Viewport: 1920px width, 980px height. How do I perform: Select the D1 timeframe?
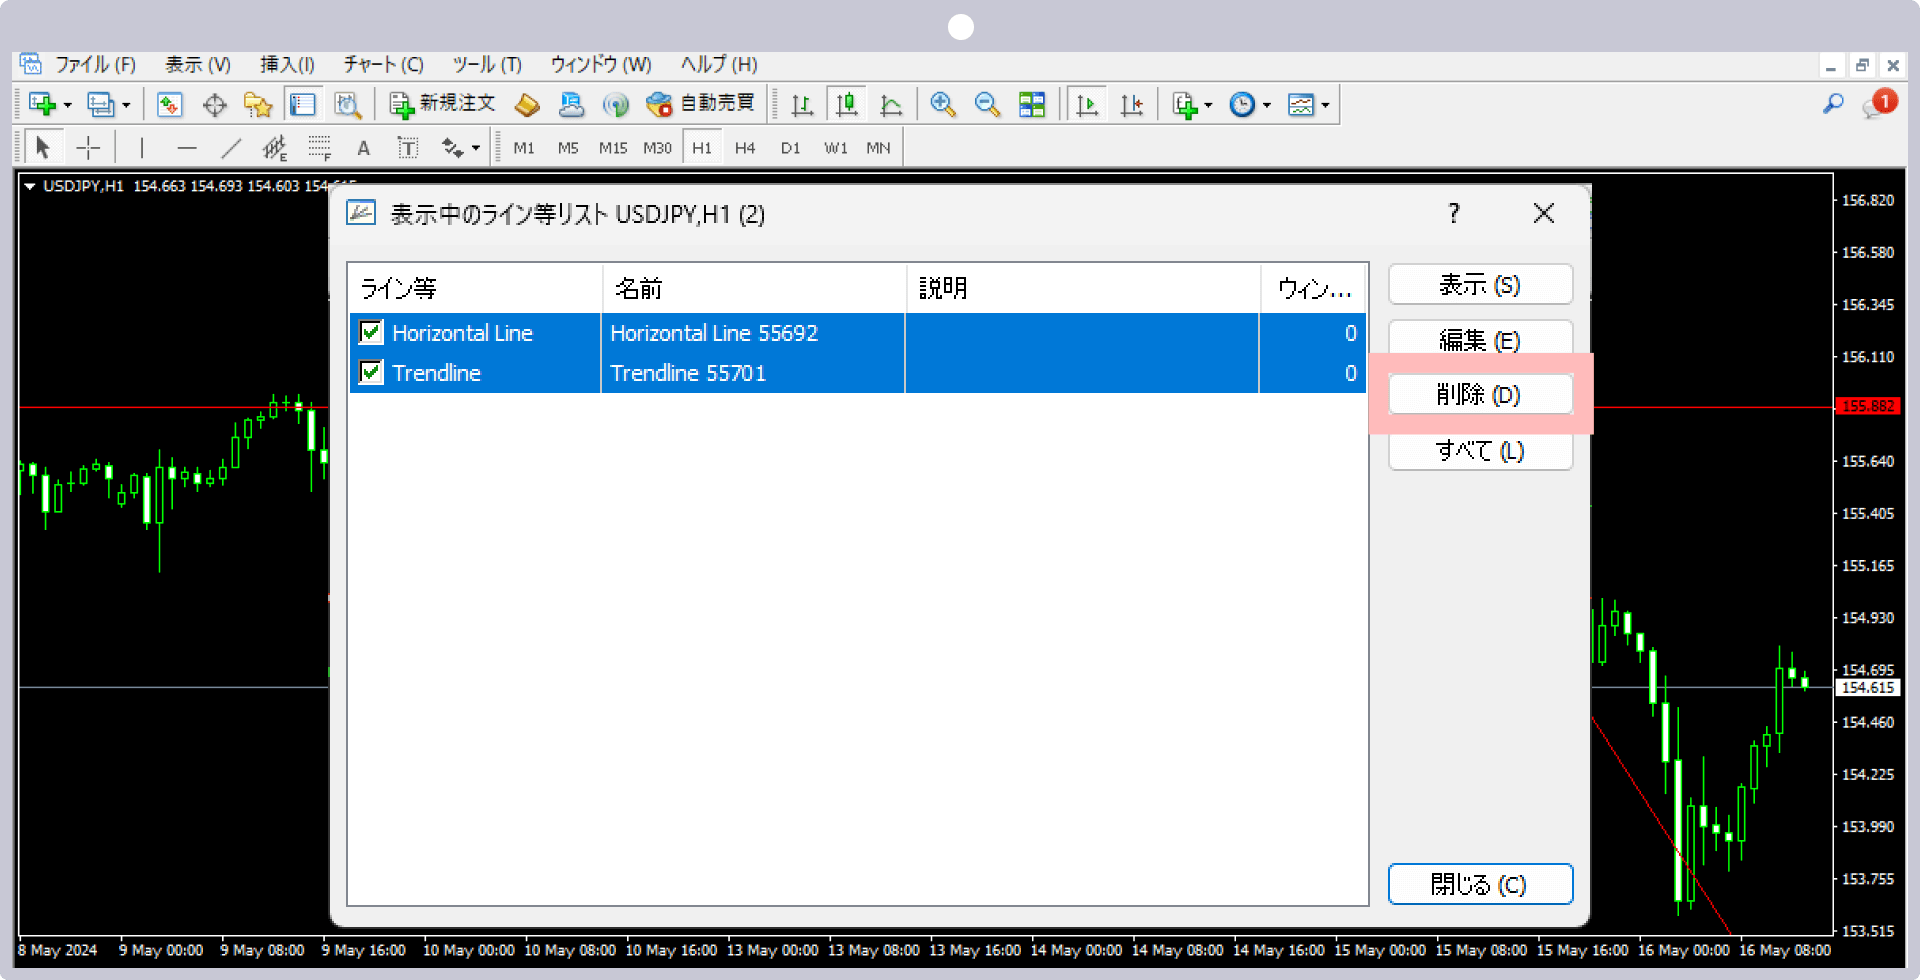click(790, 148)
